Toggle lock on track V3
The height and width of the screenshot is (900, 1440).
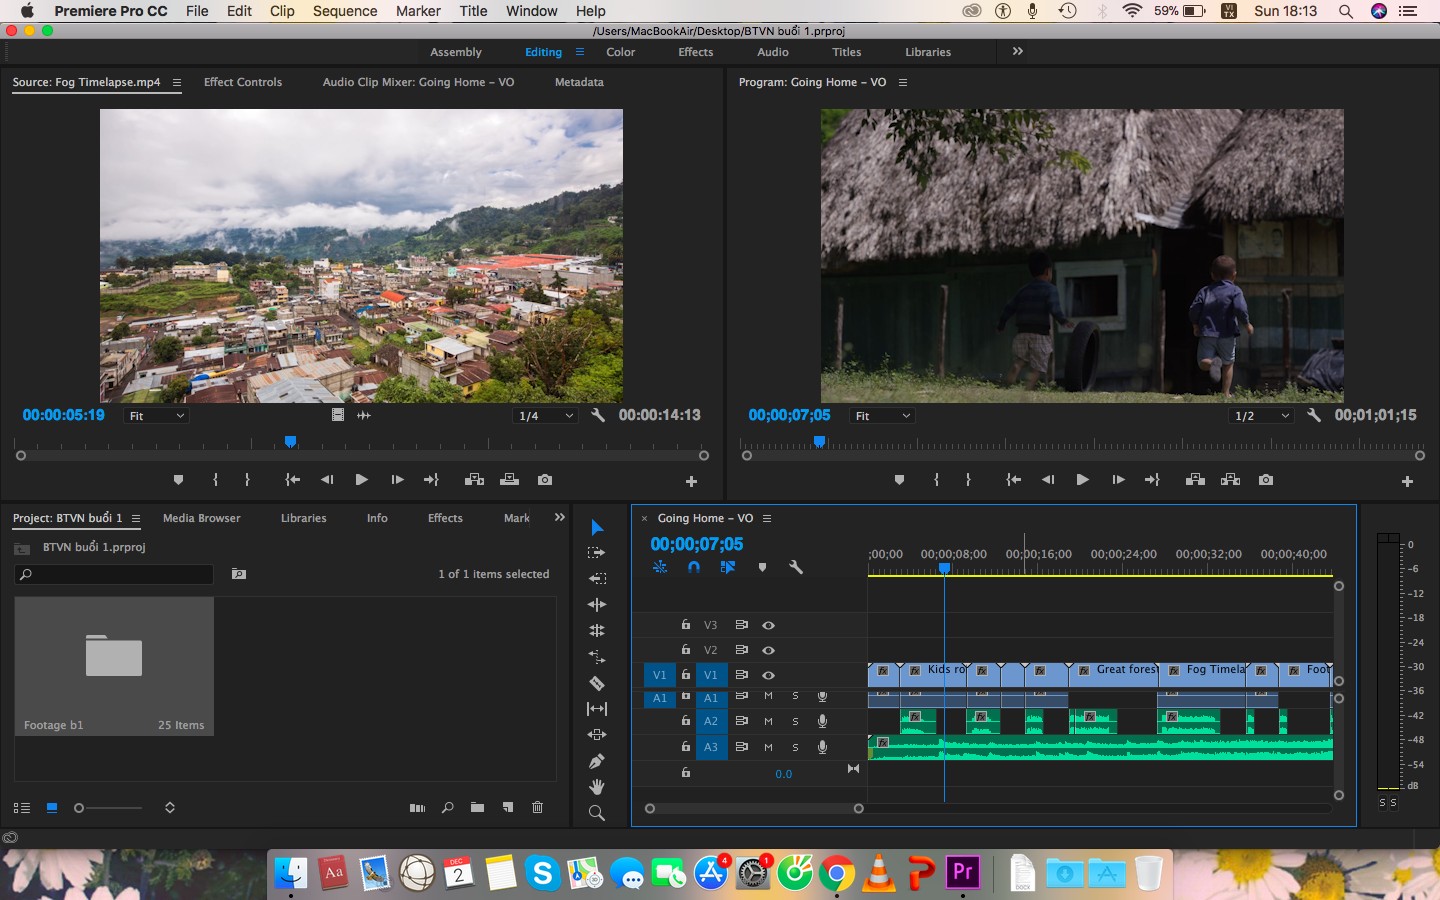click(685, 624)
